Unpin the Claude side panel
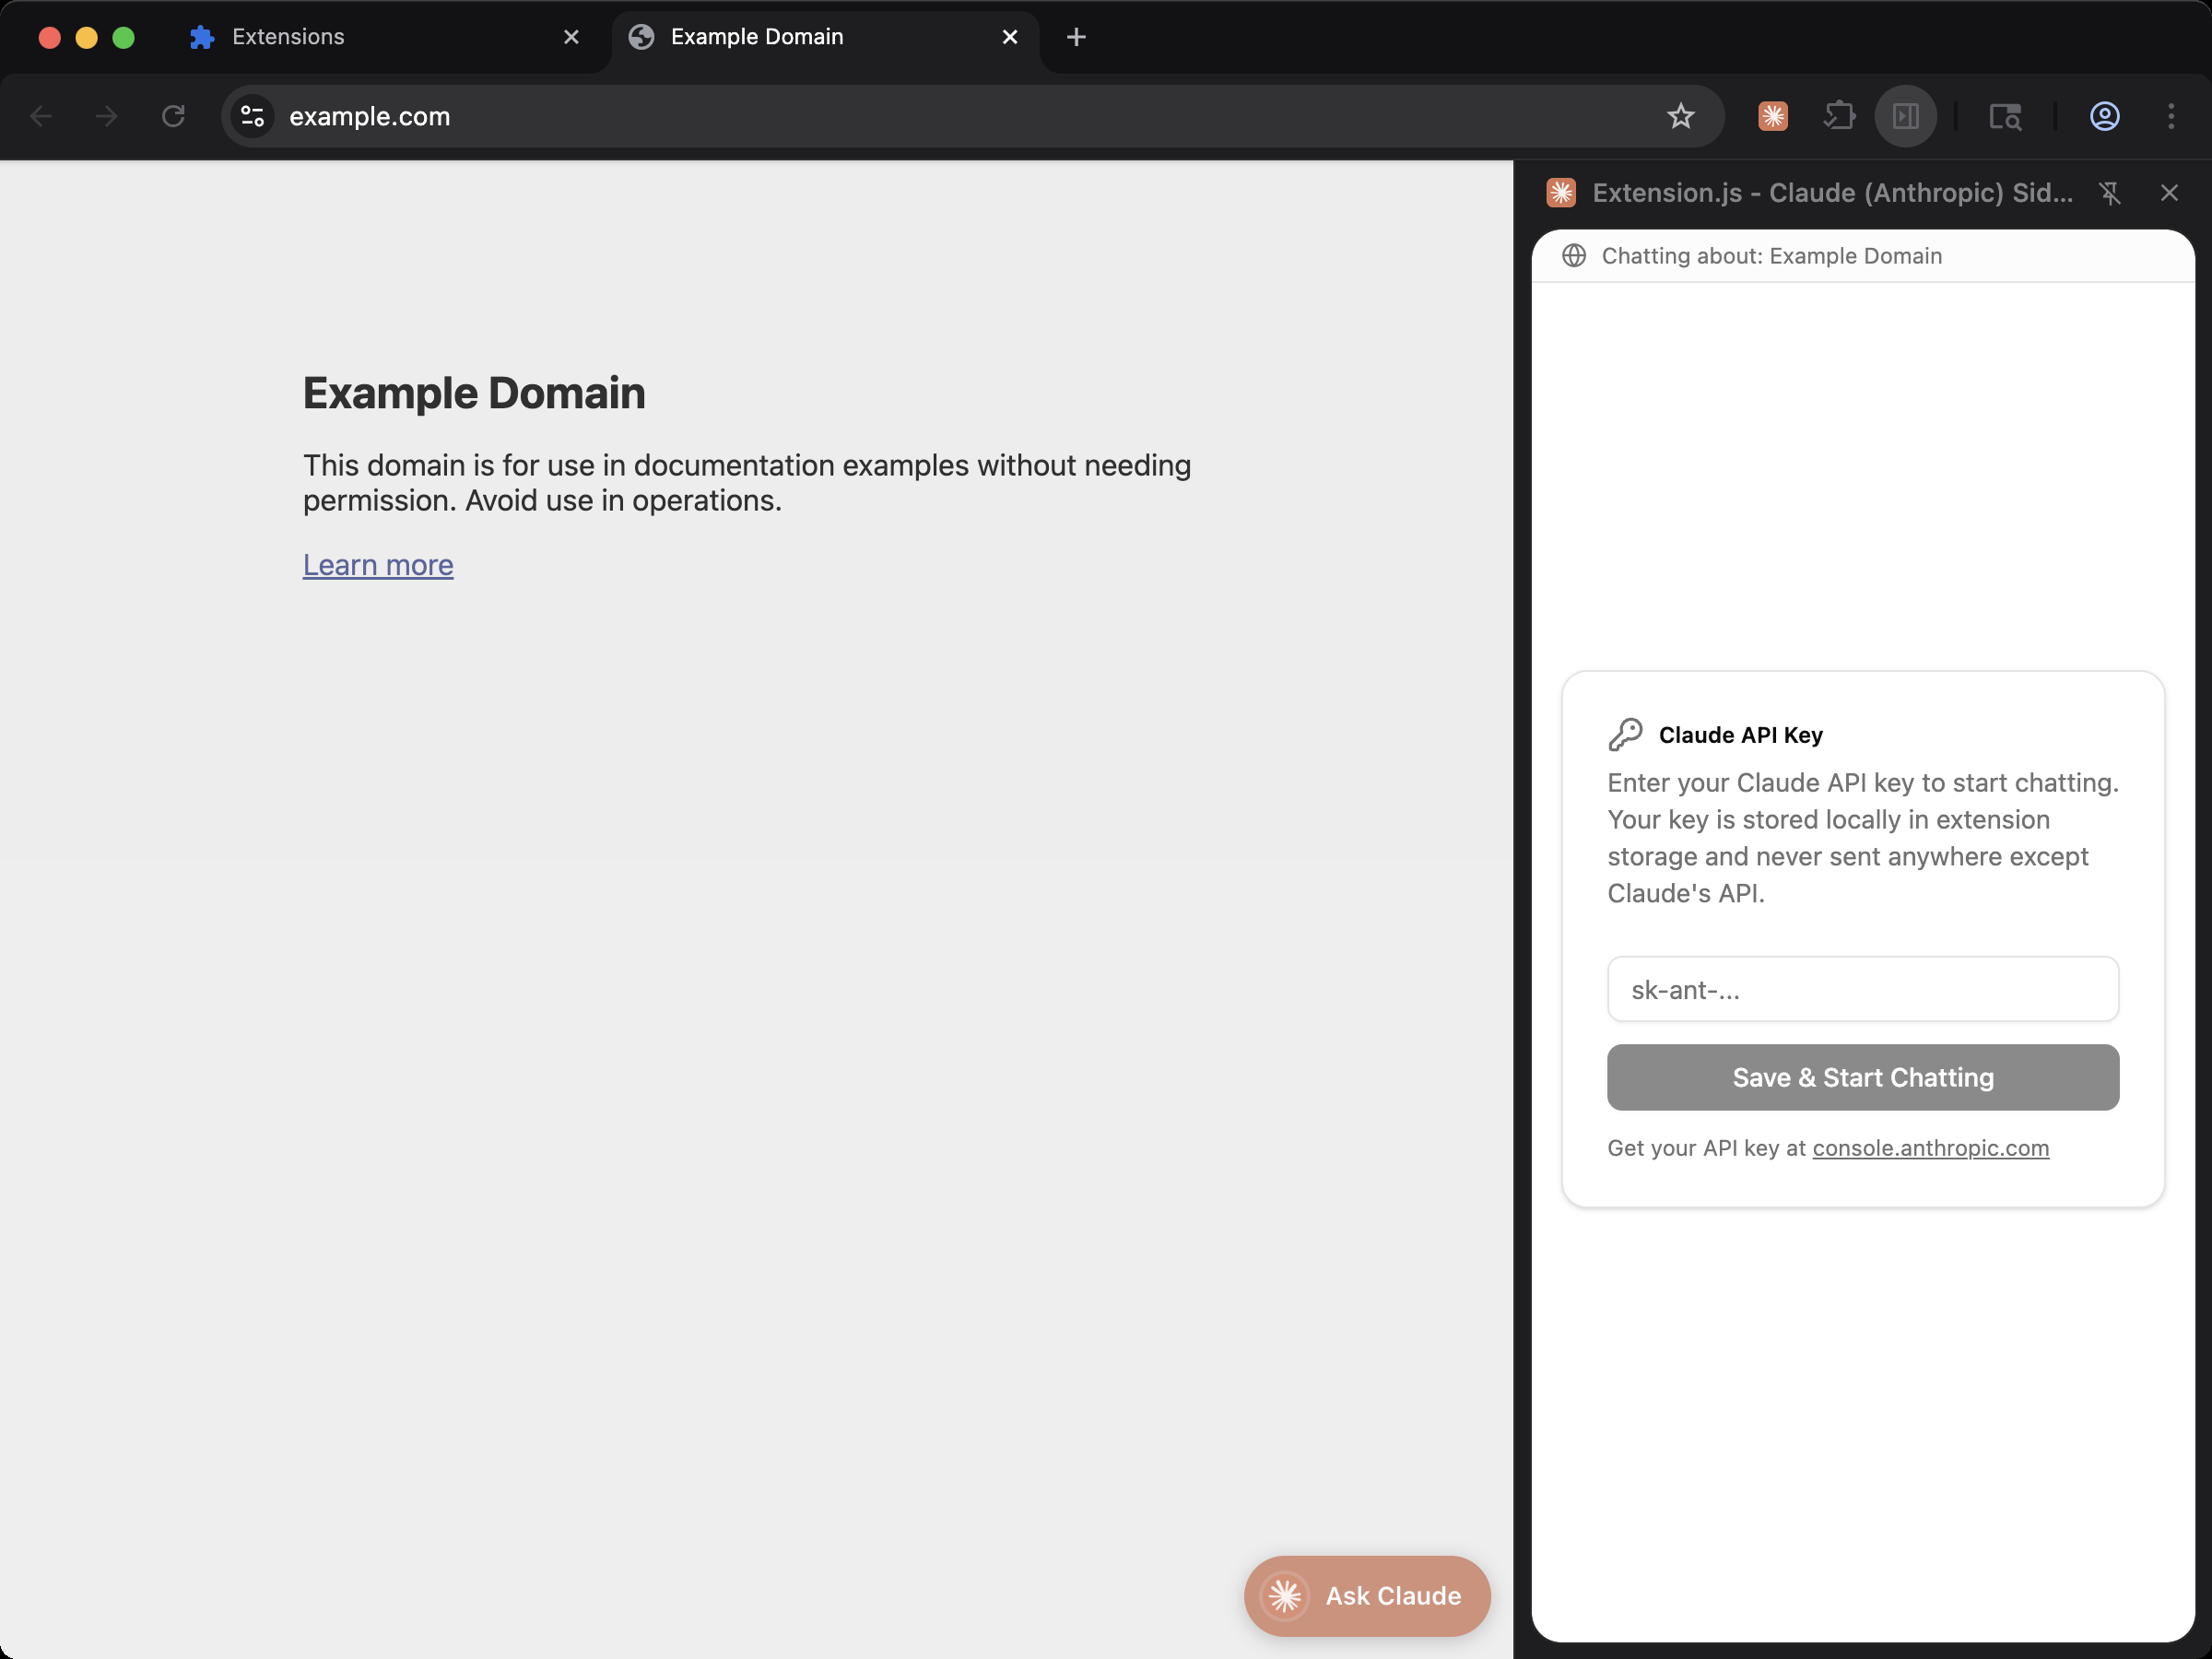Screen dimensions: 2212x1659 [x=2110, y=193]
